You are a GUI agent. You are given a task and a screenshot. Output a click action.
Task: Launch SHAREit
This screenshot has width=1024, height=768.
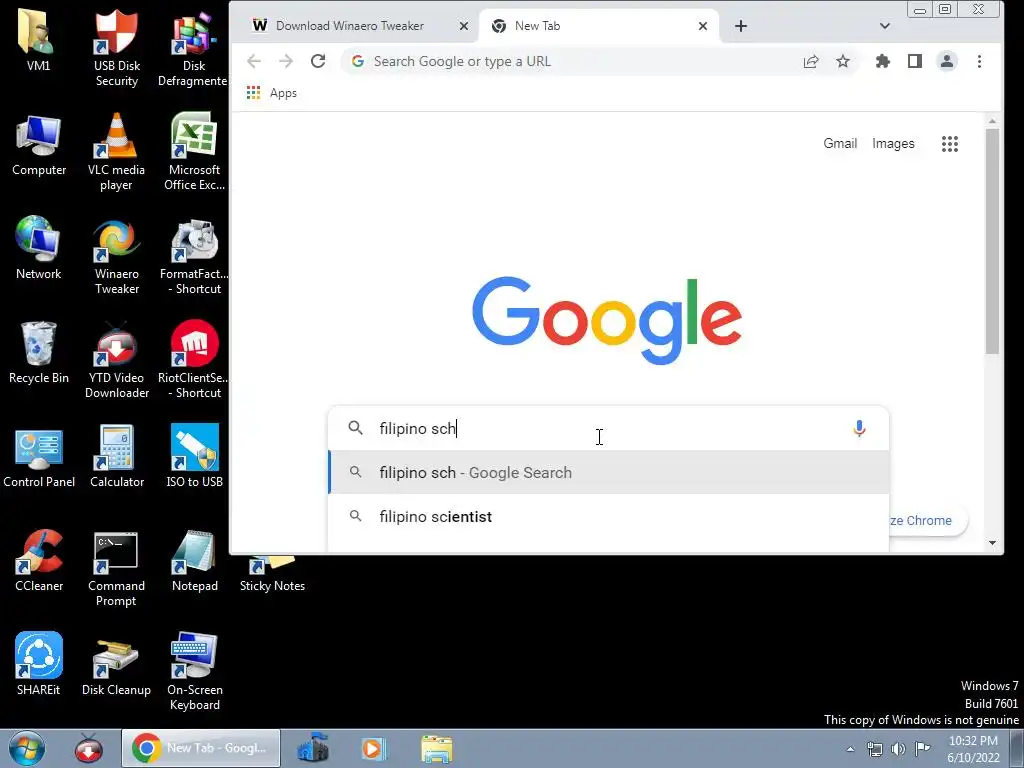tap(39, 664)
